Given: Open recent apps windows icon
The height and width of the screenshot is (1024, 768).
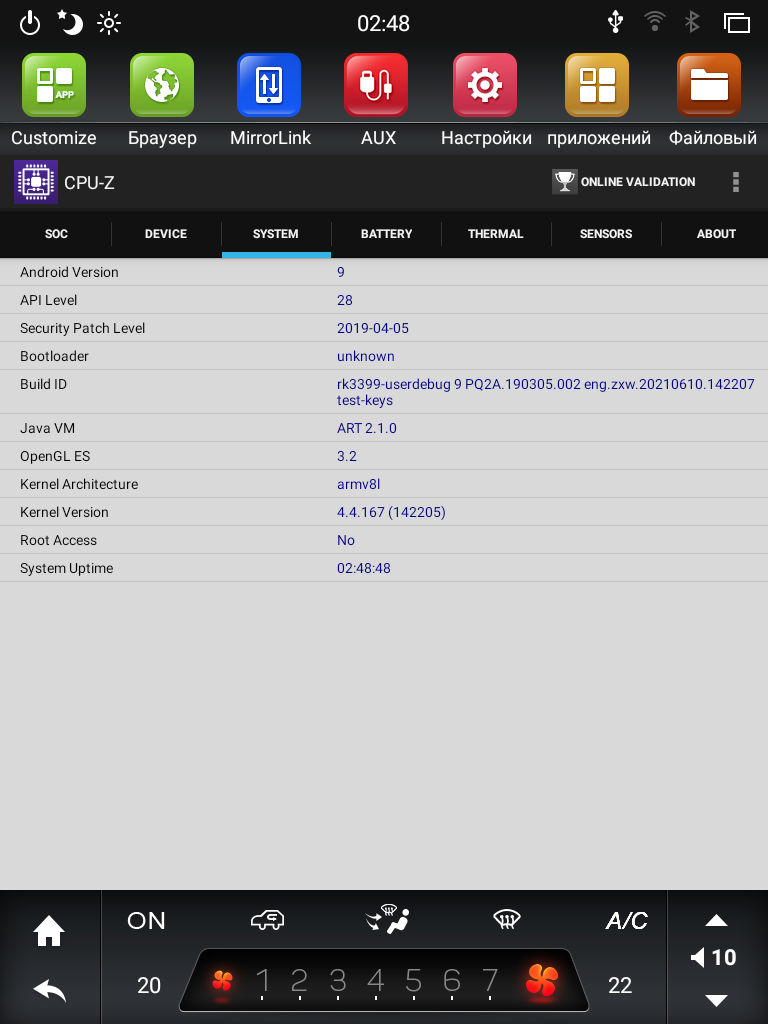Looking at the screenshot, I should (x=737, y=23).
